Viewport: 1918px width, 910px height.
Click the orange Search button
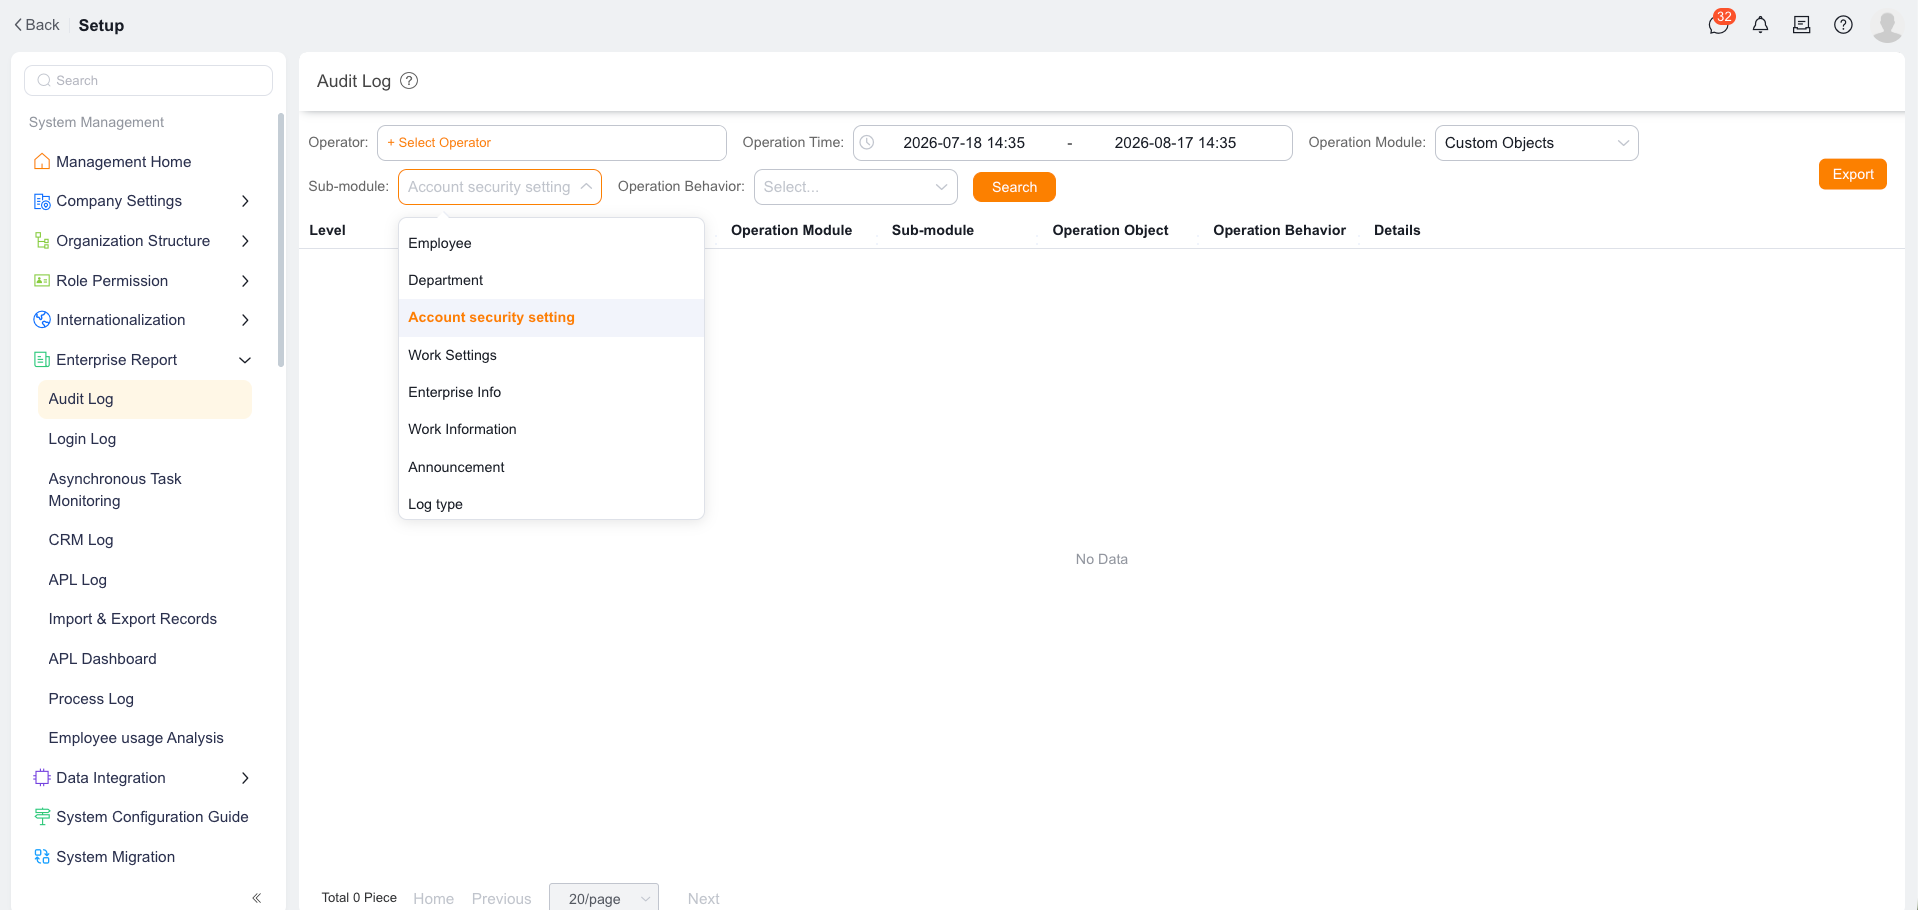(x=1014, y=187)
